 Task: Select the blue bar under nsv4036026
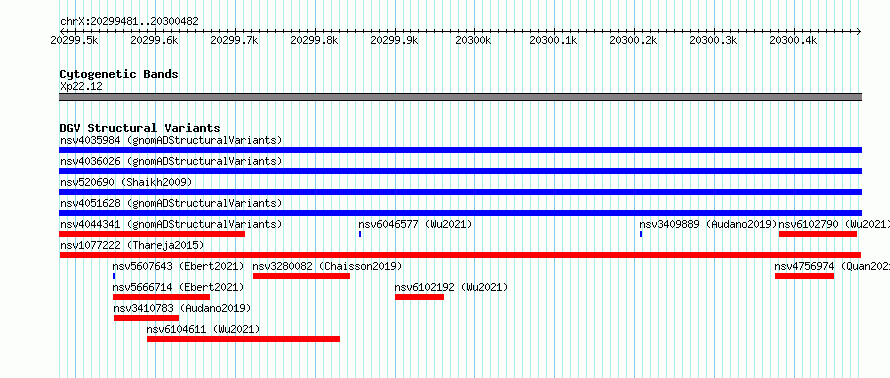pyautogui.click(x=460, y=171)
